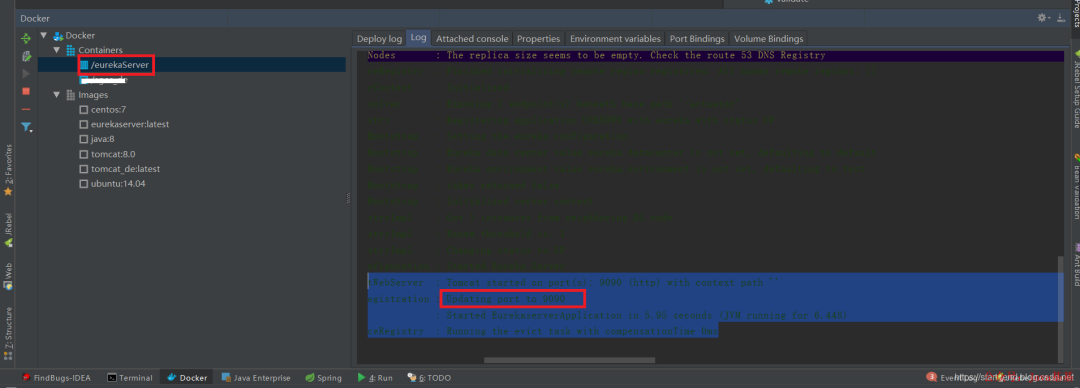
Task: Click the log line 'Updating port to 9090'
Action: (x=506, y=298)
